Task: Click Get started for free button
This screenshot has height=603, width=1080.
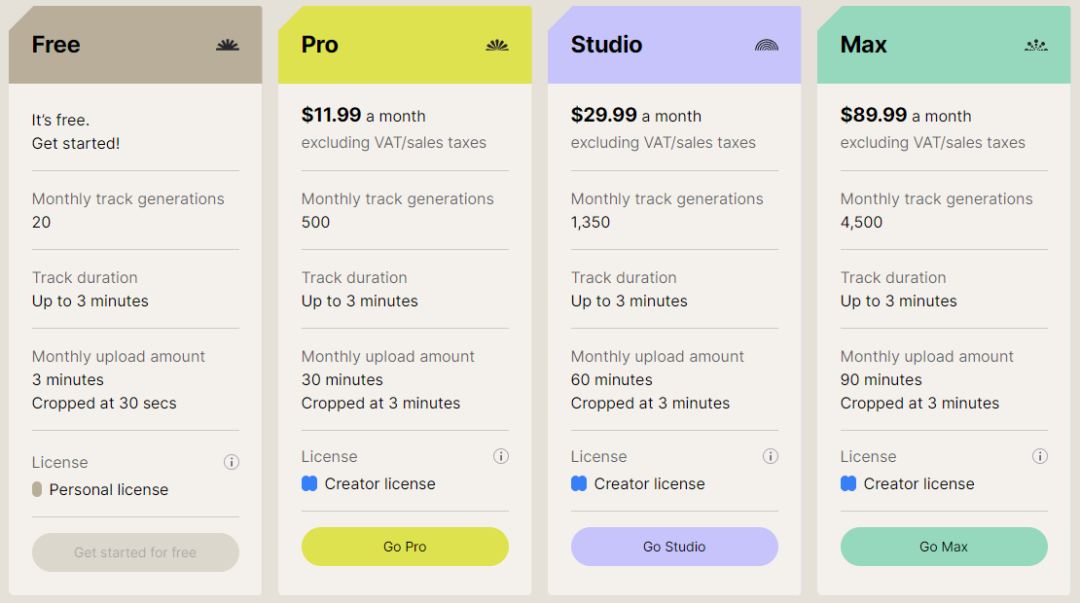Action: (x=135, y=552)
